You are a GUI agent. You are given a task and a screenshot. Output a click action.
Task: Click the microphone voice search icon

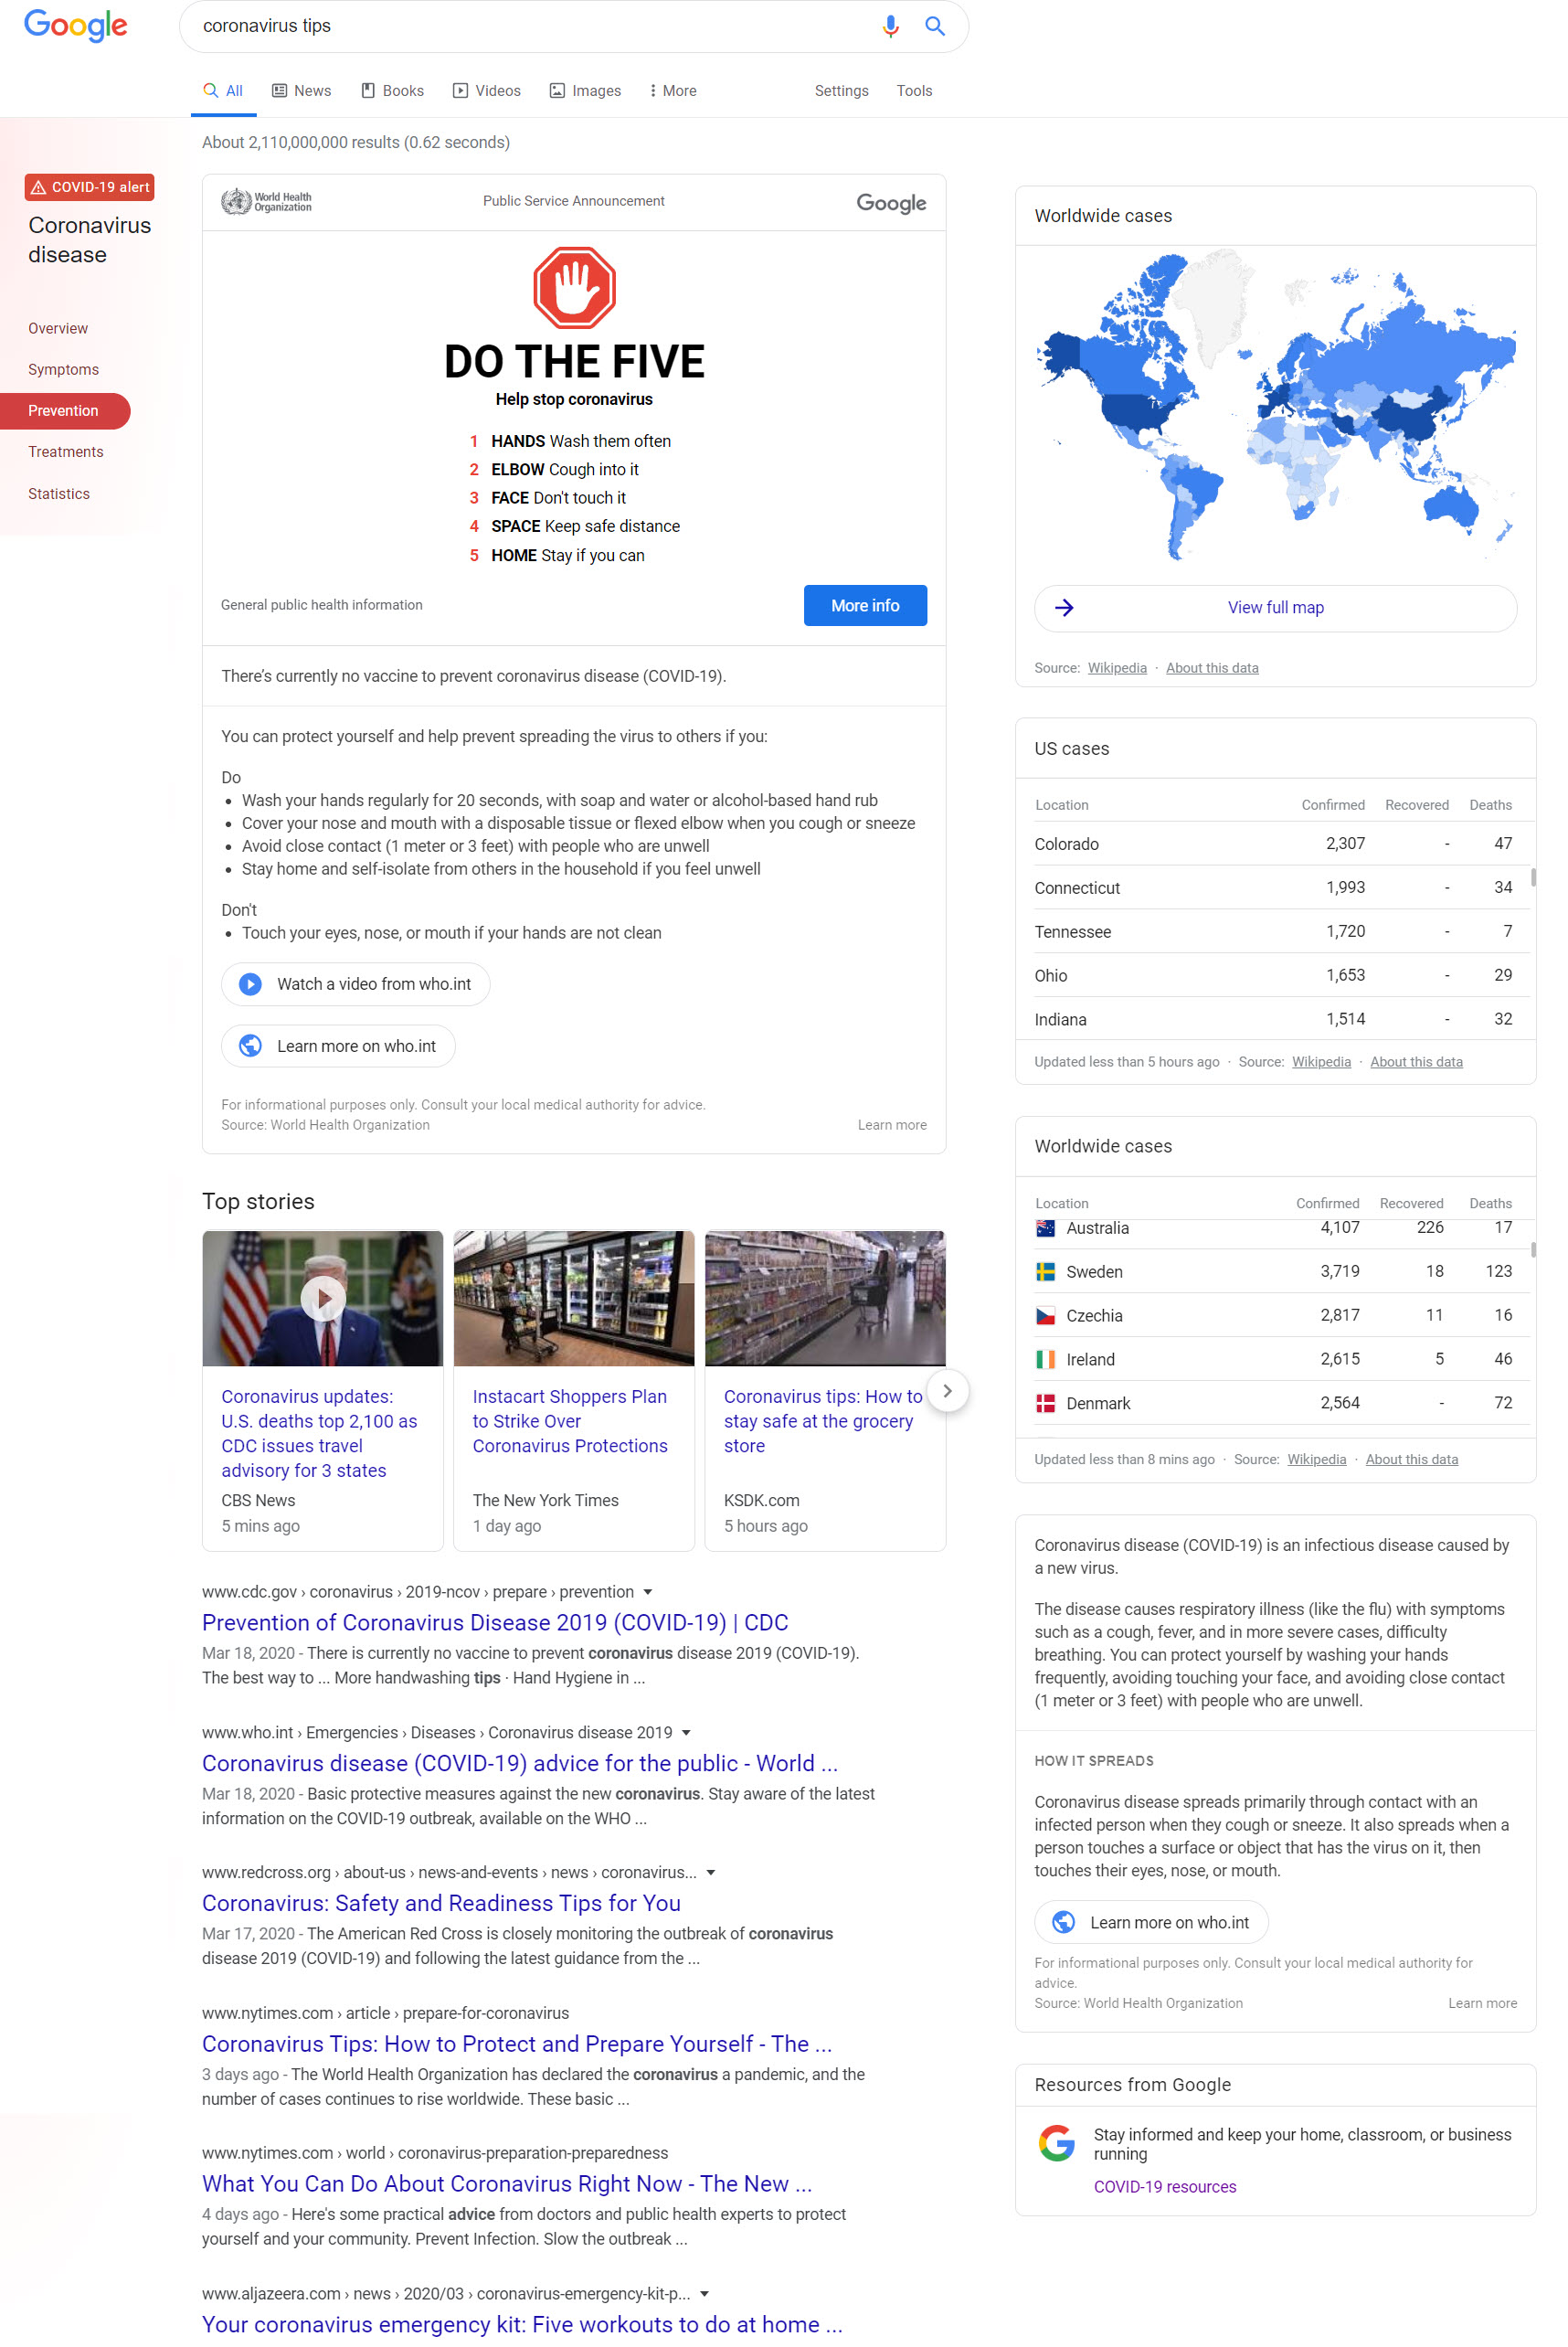(889, 26)
